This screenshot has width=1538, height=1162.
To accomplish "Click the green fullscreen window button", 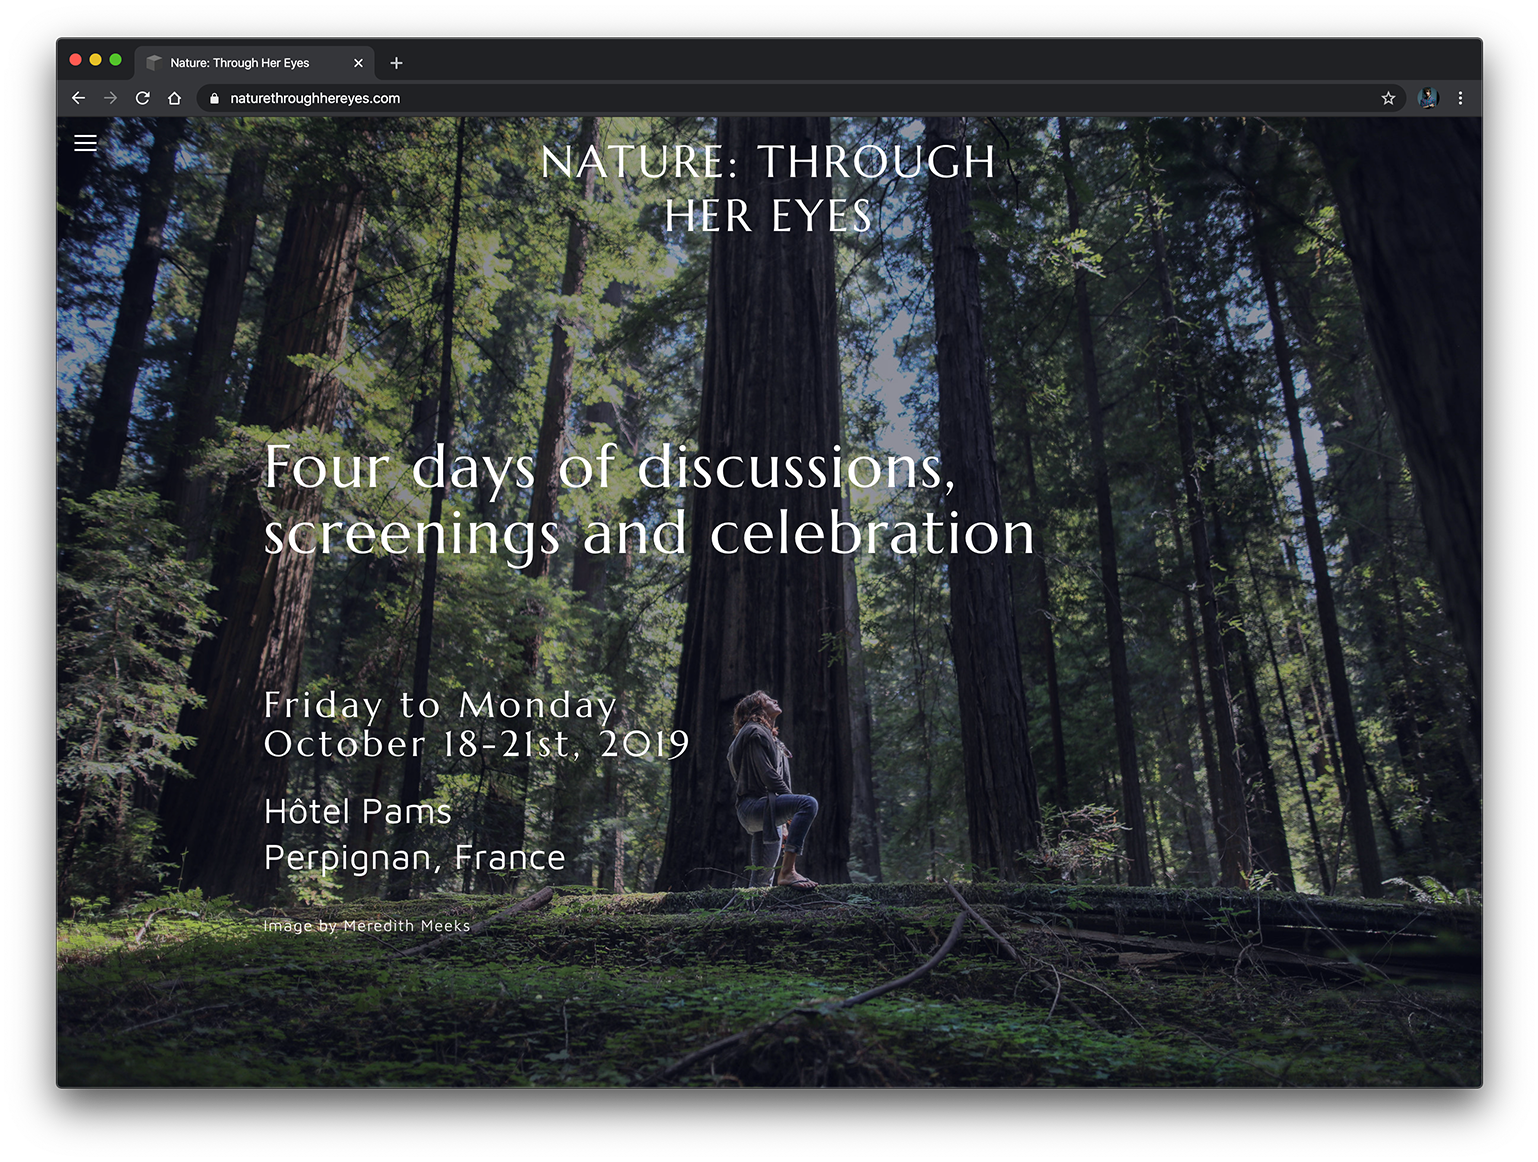I will click(x=115, y=60).
